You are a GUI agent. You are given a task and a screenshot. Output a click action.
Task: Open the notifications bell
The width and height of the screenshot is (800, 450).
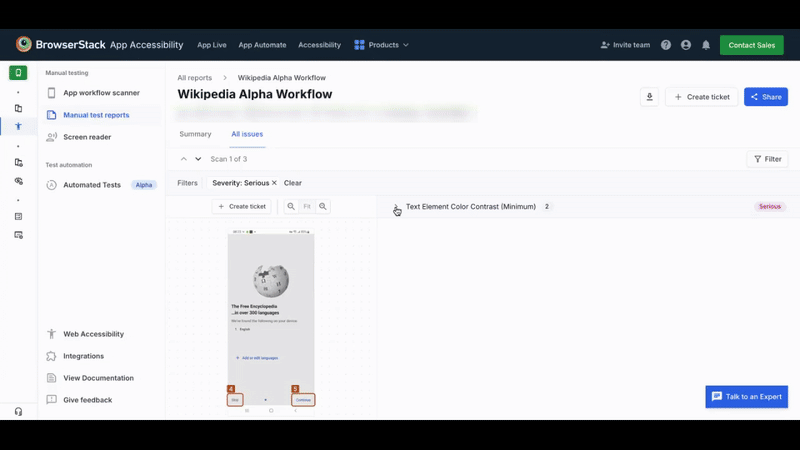[x=706, y=45]
